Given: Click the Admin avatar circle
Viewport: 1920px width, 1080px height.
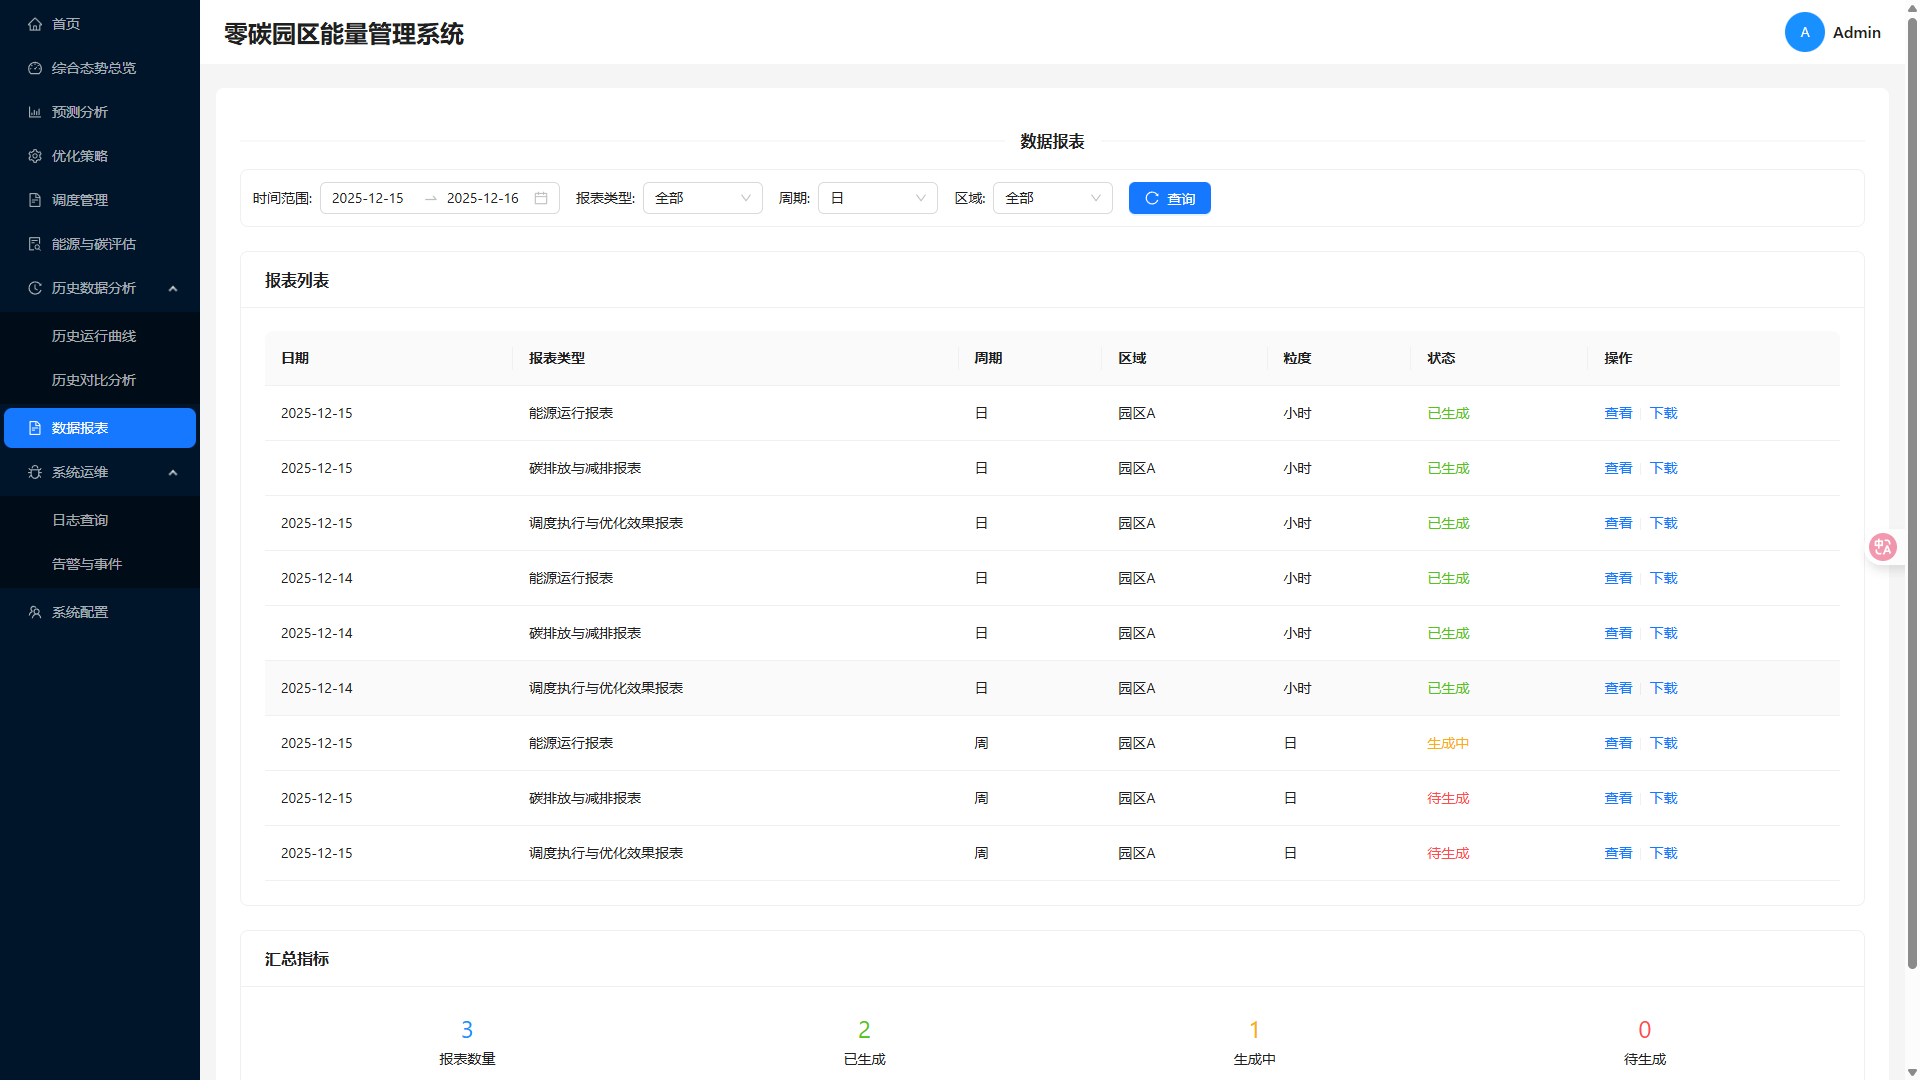Looking at the screenshot, I should tap(1805, 32).
